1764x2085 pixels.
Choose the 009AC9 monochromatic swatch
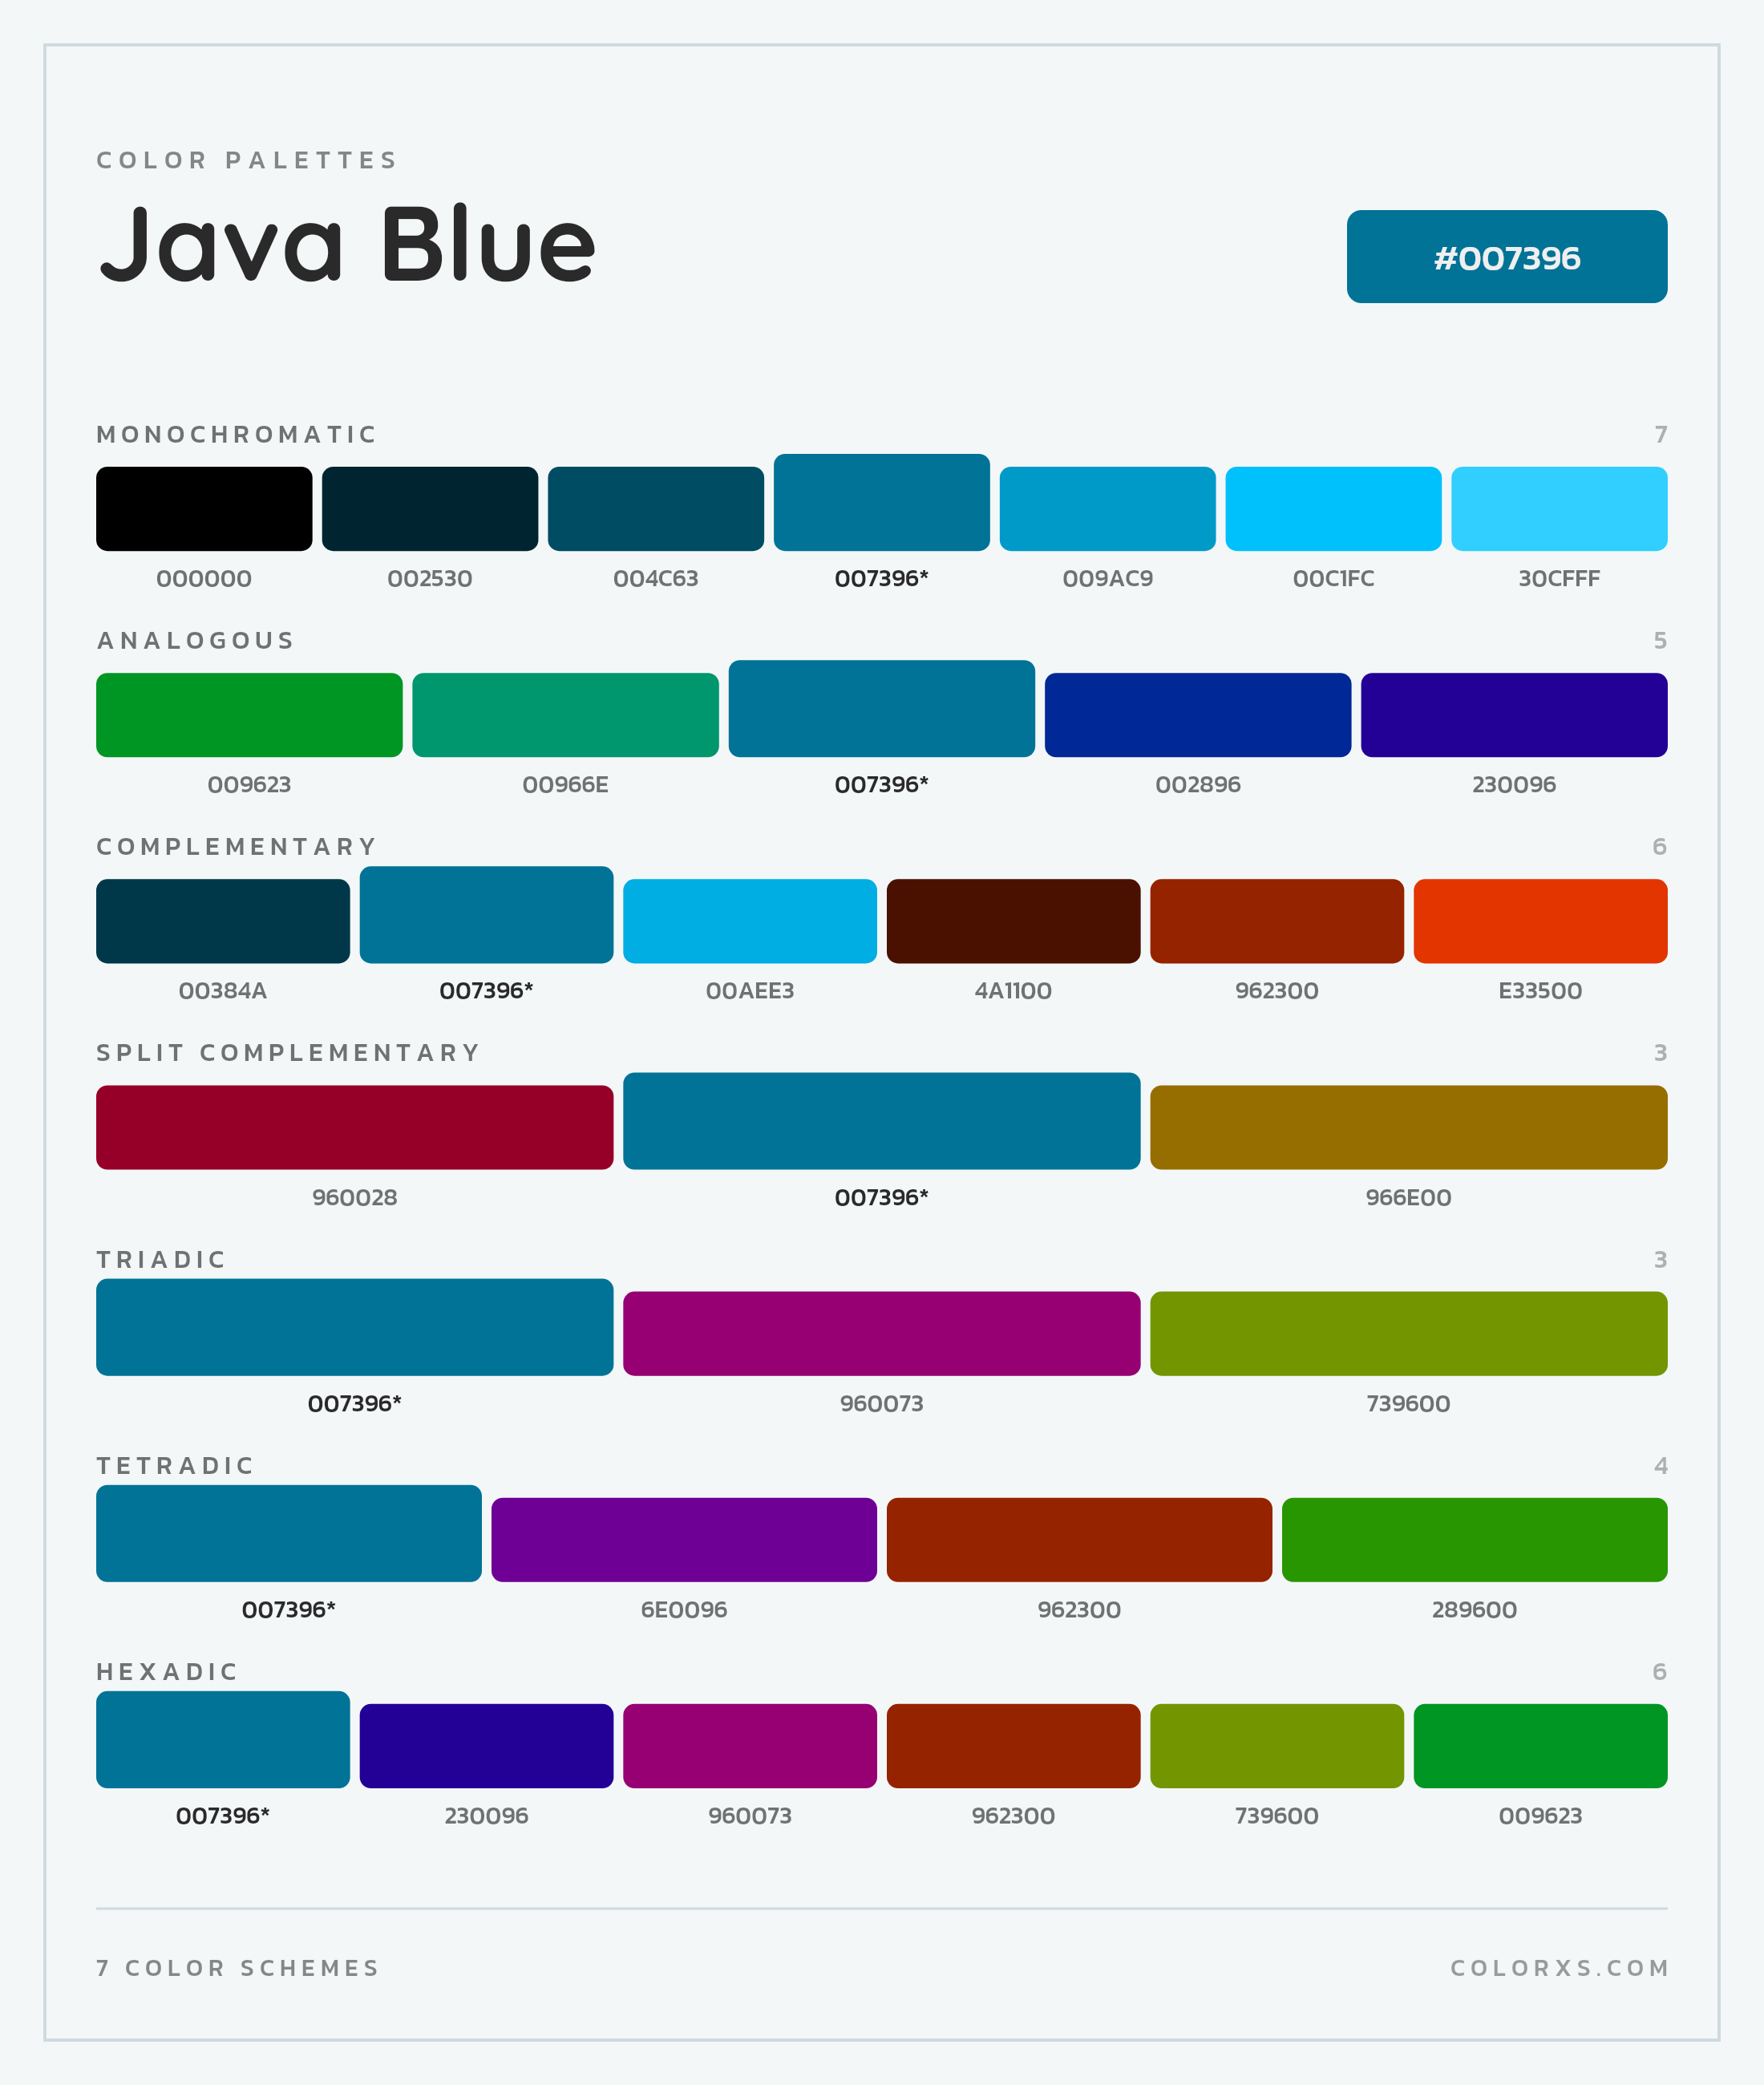tap(1108, 508)
